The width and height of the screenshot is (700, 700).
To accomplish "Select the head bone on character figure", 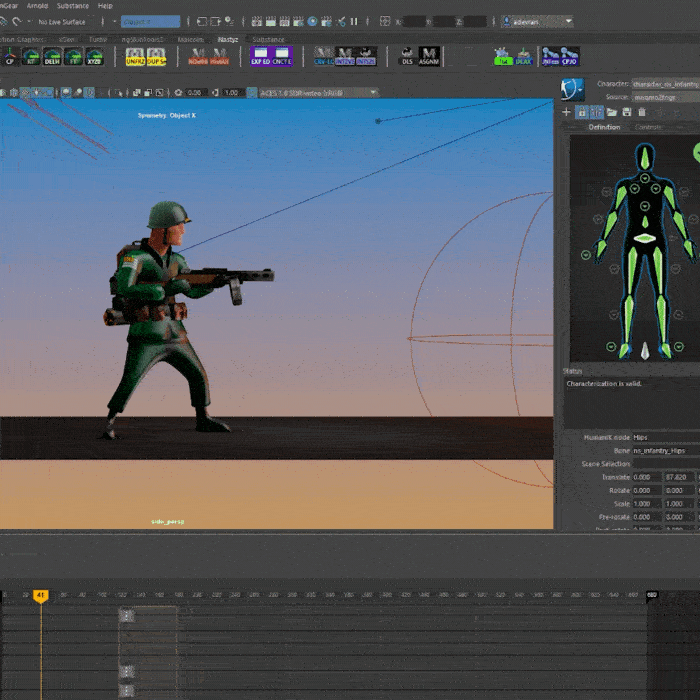I will [645, 158].
